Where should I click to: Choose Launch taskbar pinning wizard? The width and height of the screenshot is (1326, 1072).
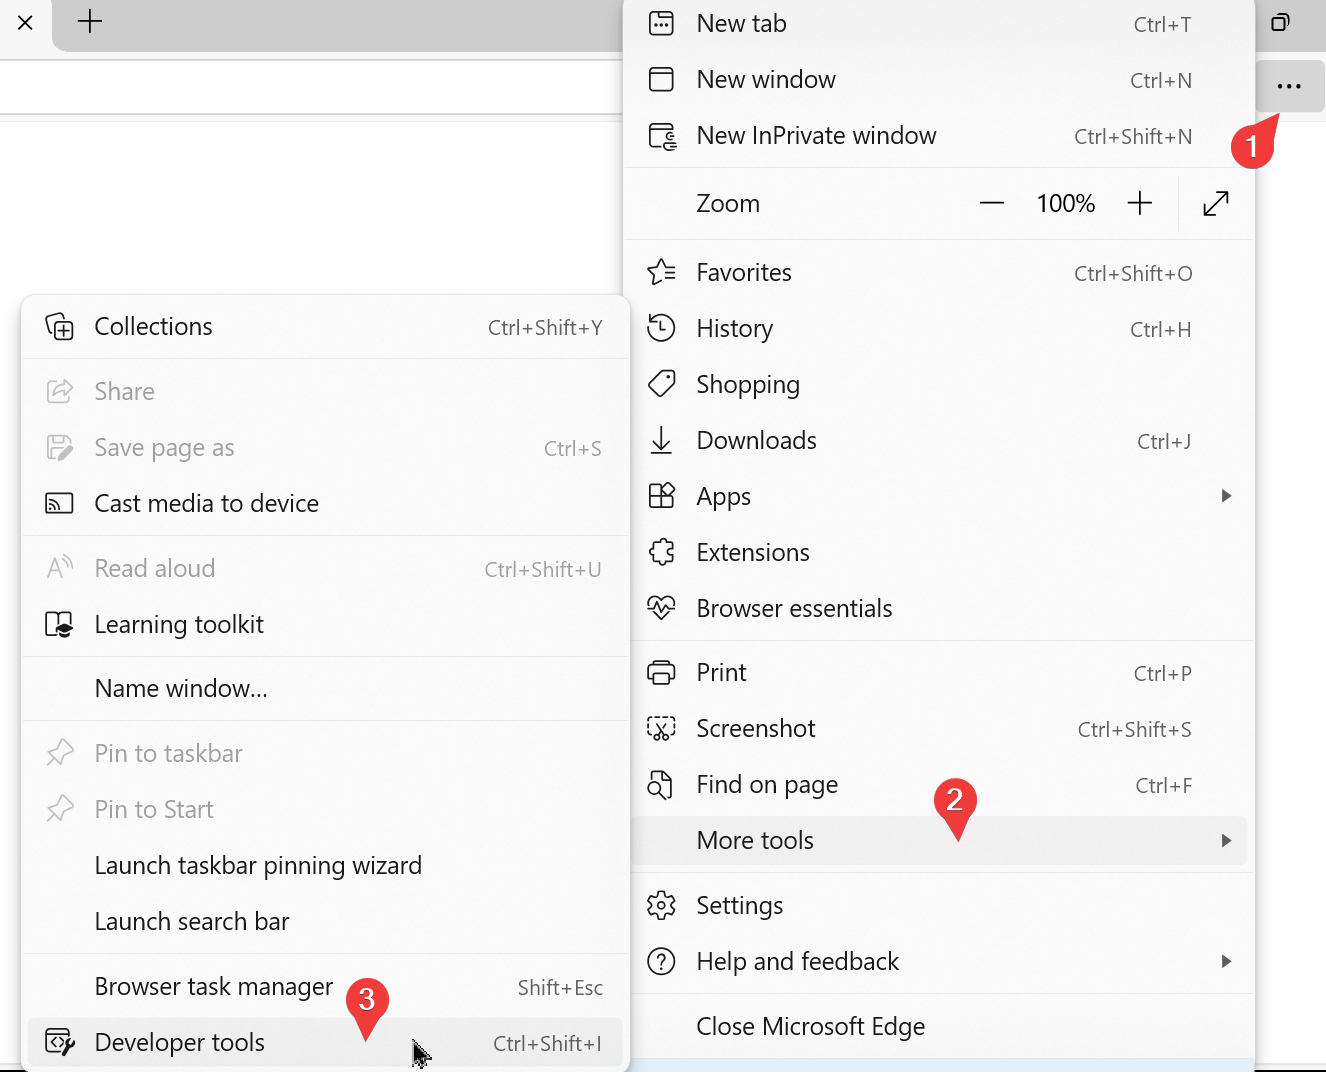(x=325, y=866)
